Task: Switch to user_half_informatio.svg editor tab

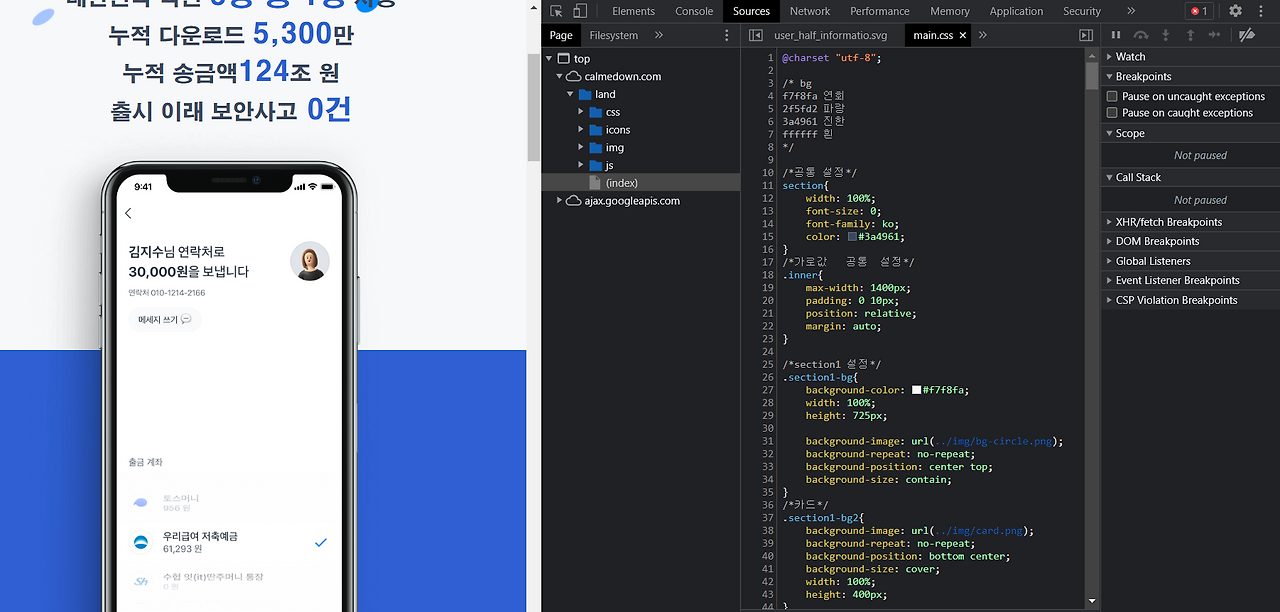Action: tap(831, 35)
